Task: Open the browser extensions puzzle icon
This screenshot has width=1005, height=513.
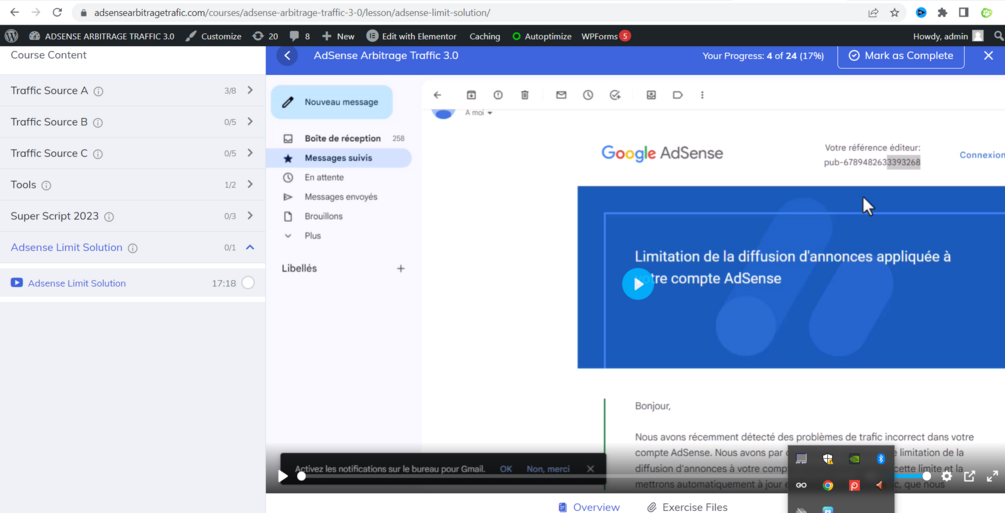Action: coord(942,12)
